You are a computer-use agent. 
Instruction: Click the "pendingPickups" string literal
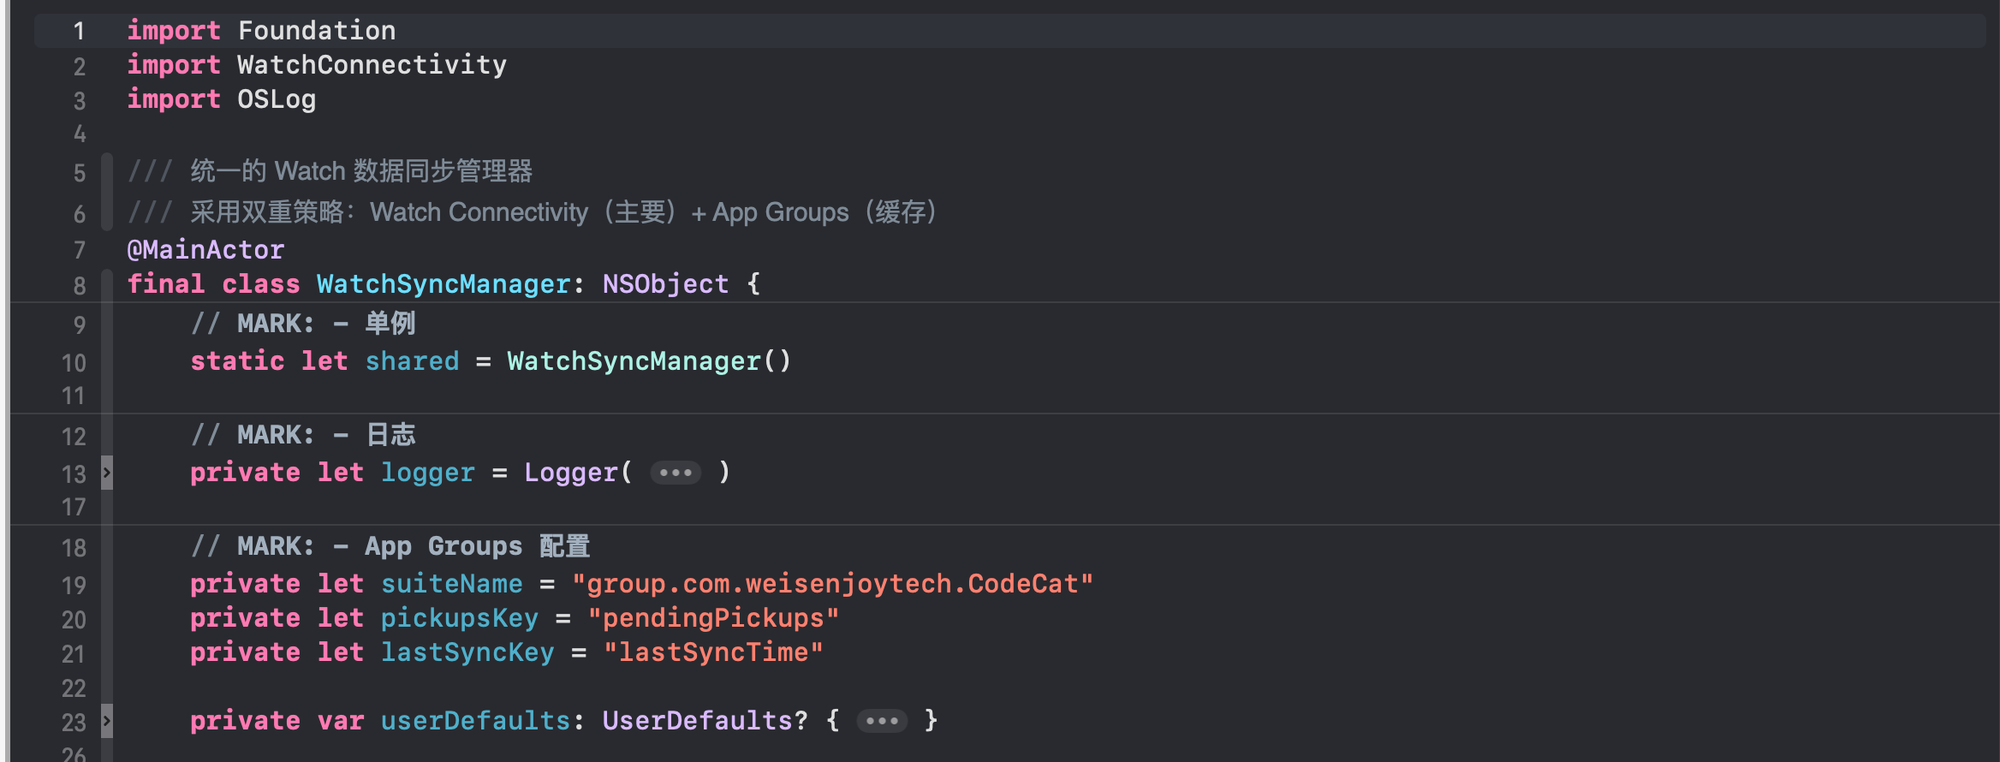(713, 619)
